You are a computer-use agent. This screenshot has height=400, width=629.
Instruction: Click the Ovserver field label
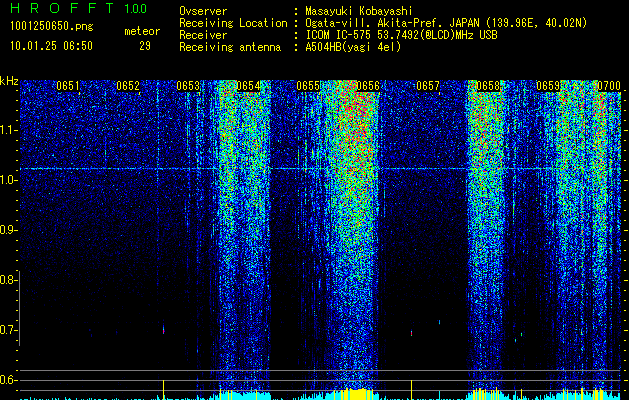203,11
